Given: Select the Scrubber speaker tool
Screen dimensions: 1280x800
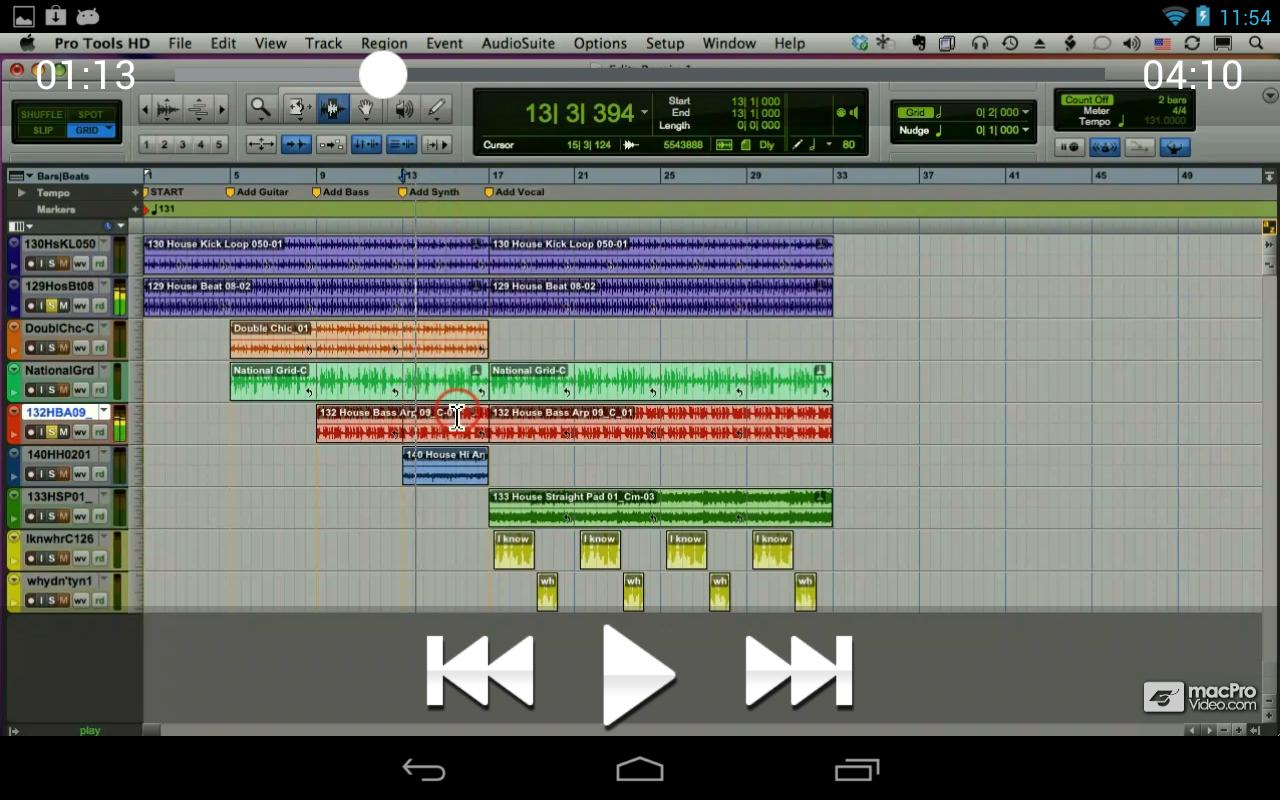Looking at the screenshot, I should click(x=402, y=108).
